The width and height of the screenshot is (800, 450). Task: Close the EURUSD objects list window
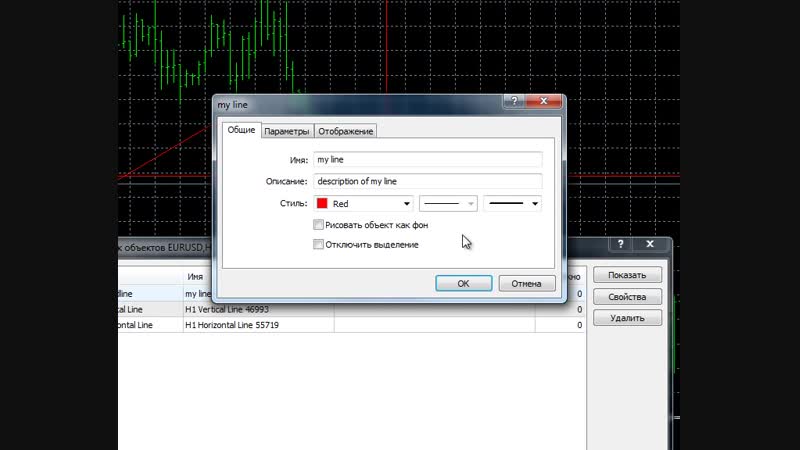(652, 244)
